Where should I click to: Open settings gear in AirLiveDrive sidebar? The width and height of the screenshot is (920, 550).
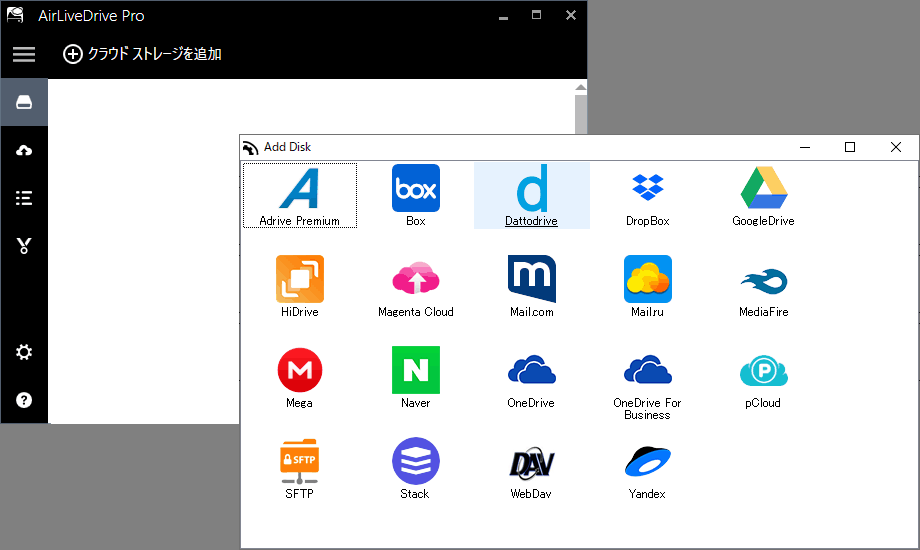[x=24, y=352]
